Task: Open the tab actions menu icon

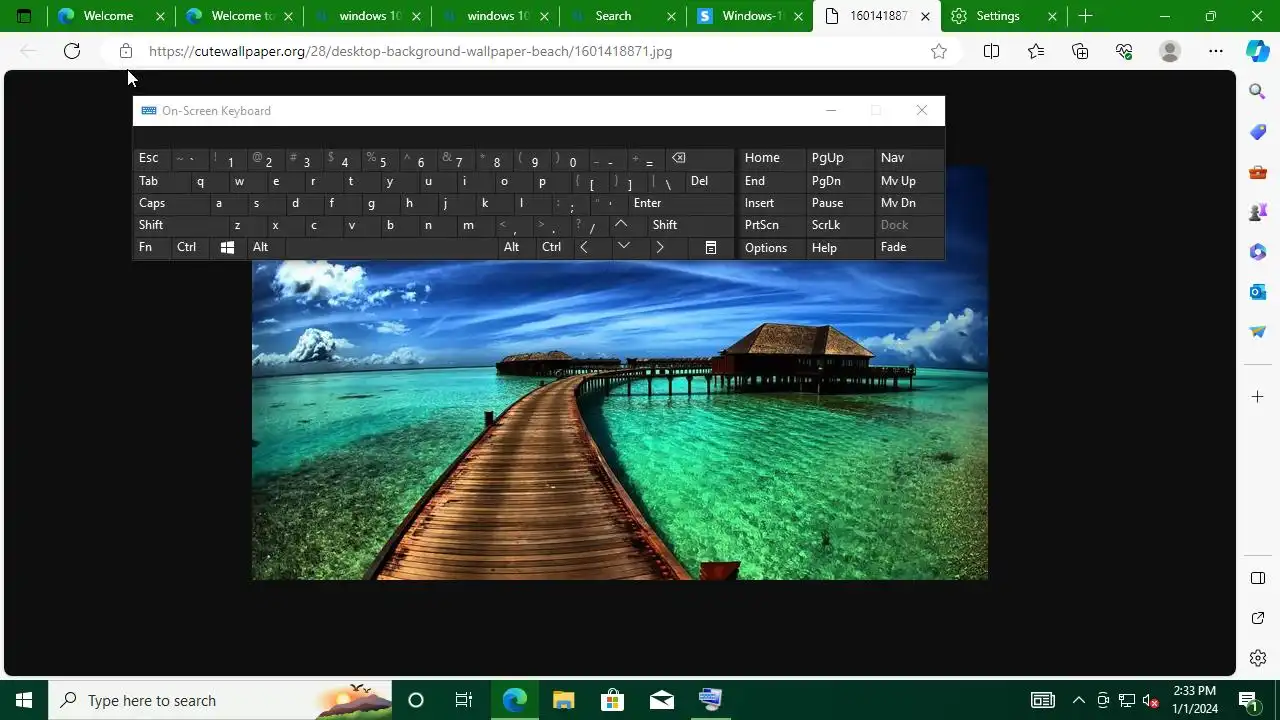Action: pyautogui.click(x=24, y=16)
